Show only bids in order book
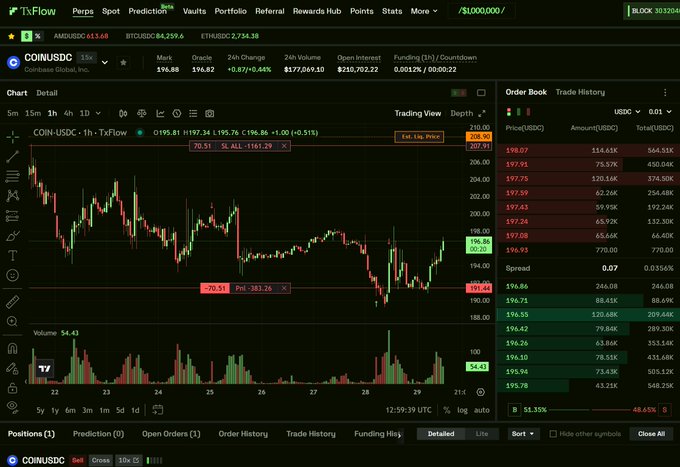 519,112
